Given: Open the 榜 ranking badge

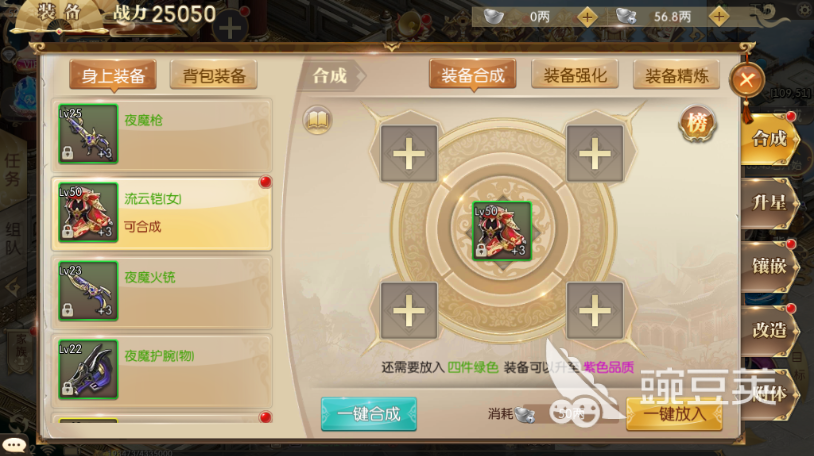Looking at the screenshot, I should tap(697, 124).
